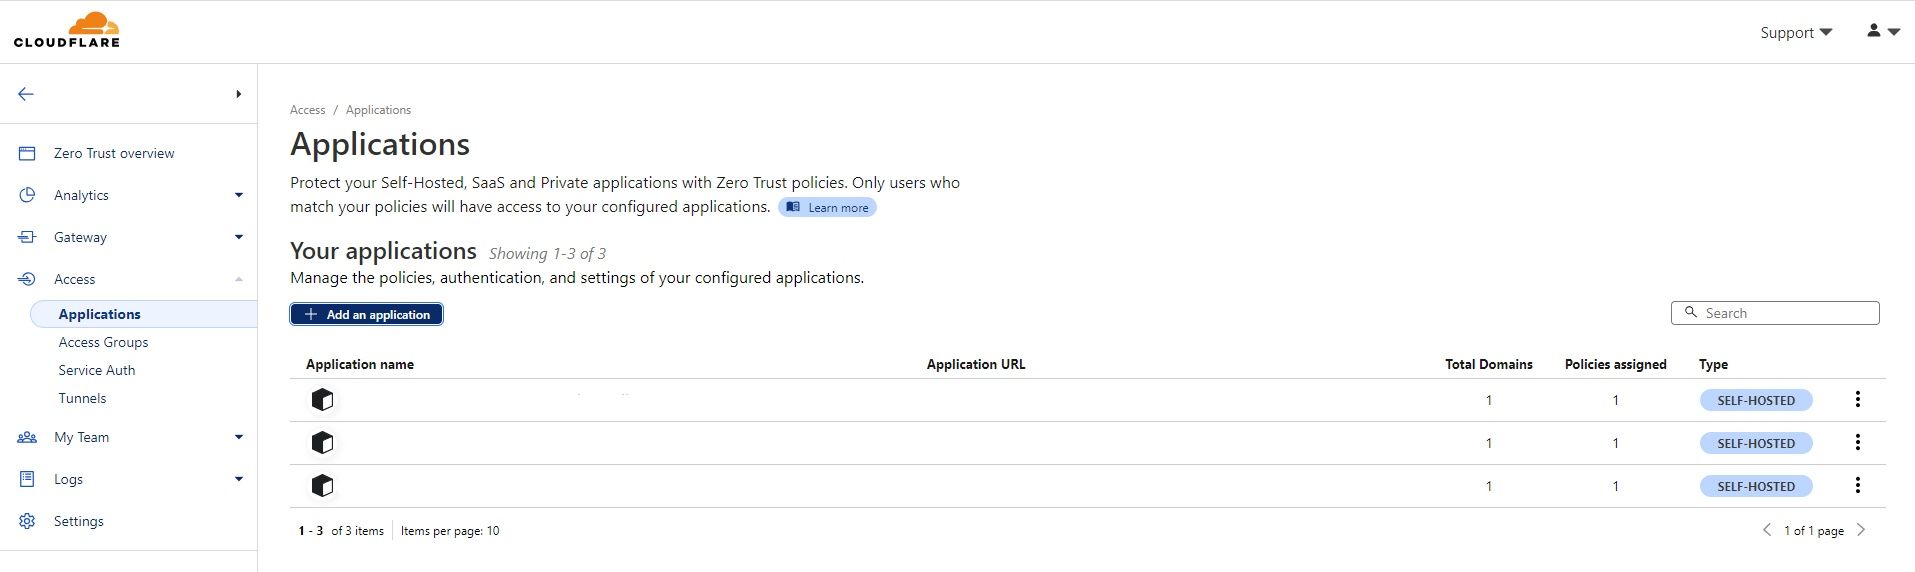Click '1 of 1 page' pagination text

[1814, 531]
